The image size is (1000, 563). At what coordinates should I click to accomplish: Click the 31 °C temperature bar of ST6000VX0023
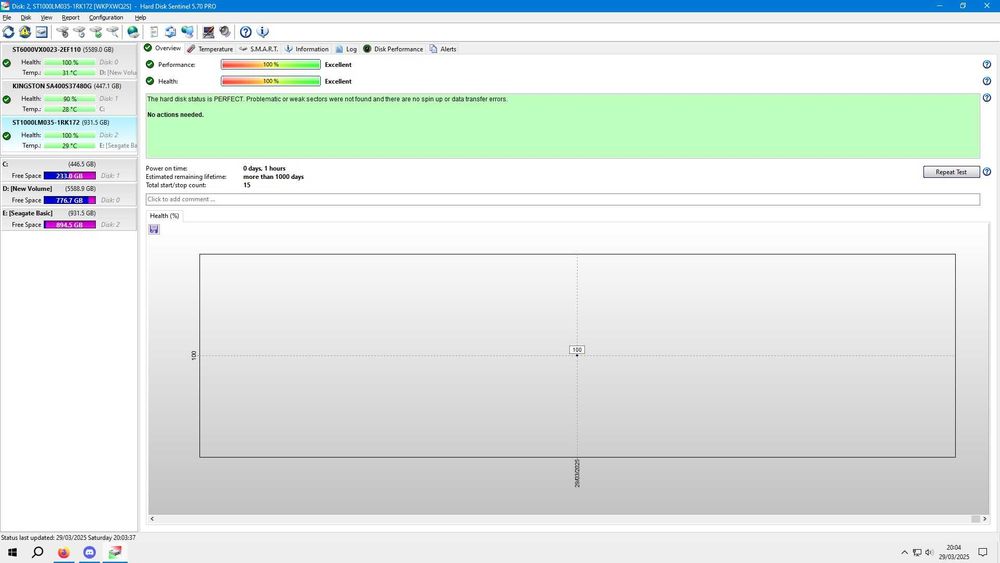(x=70, y=73)
